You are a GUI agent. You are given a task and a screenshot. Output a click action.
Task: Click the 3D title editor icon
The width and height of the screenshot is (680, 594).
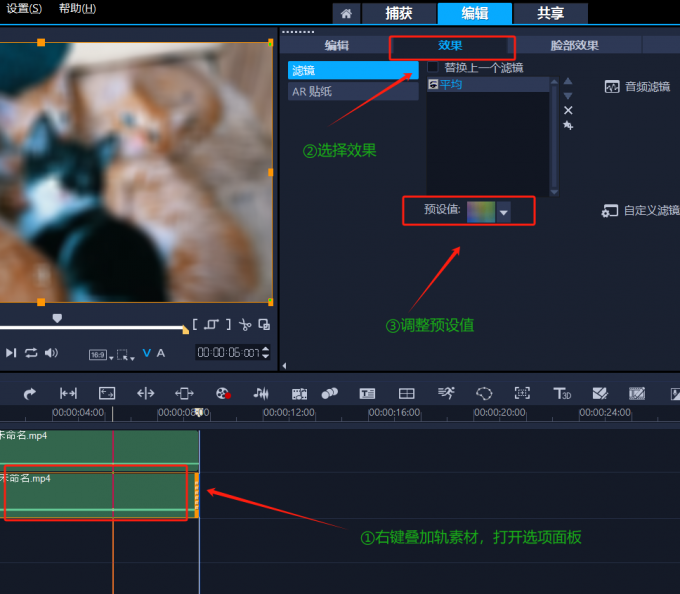click(562, 393)
